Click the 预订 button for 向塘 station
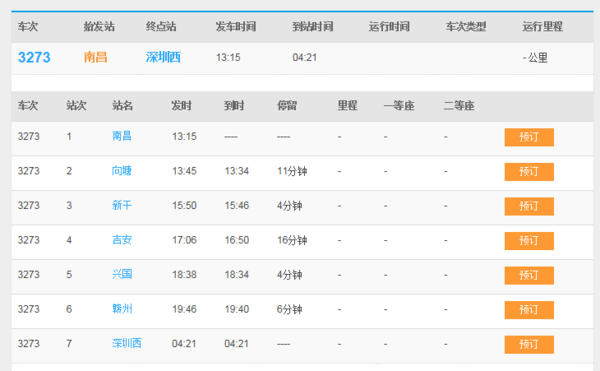This screenshot has height=371, width=600. [x=529, y=172]
